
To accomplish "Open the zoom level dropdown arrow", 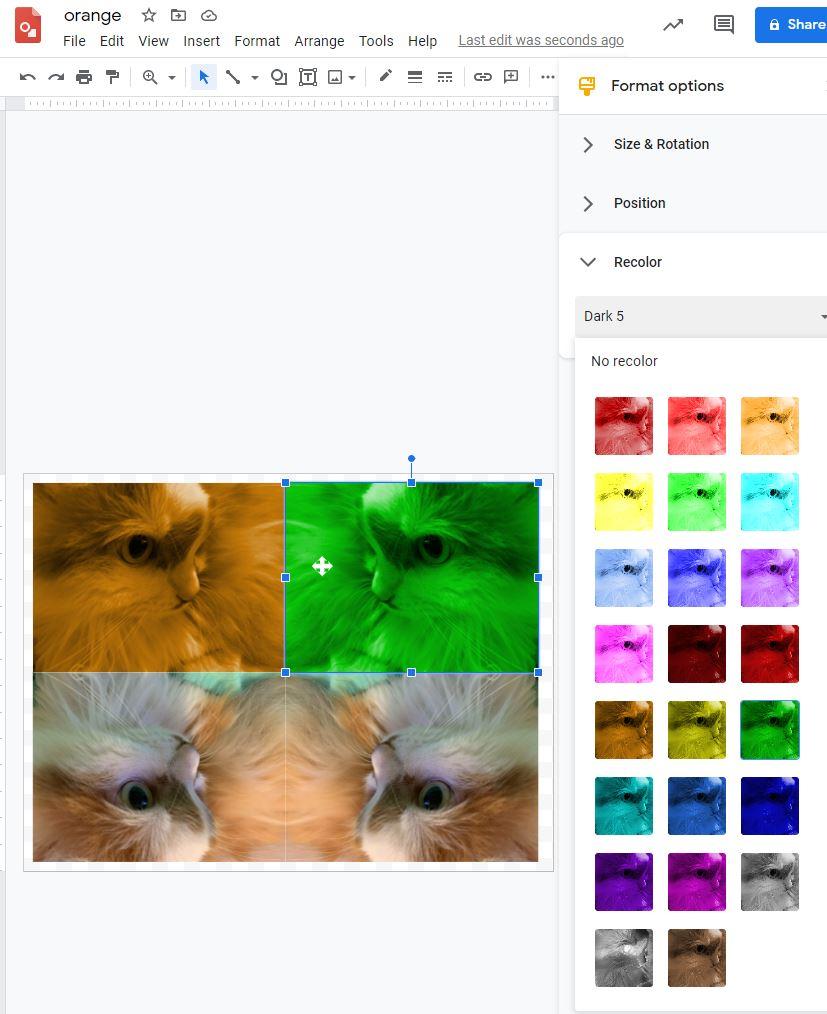I will (172, 78).
